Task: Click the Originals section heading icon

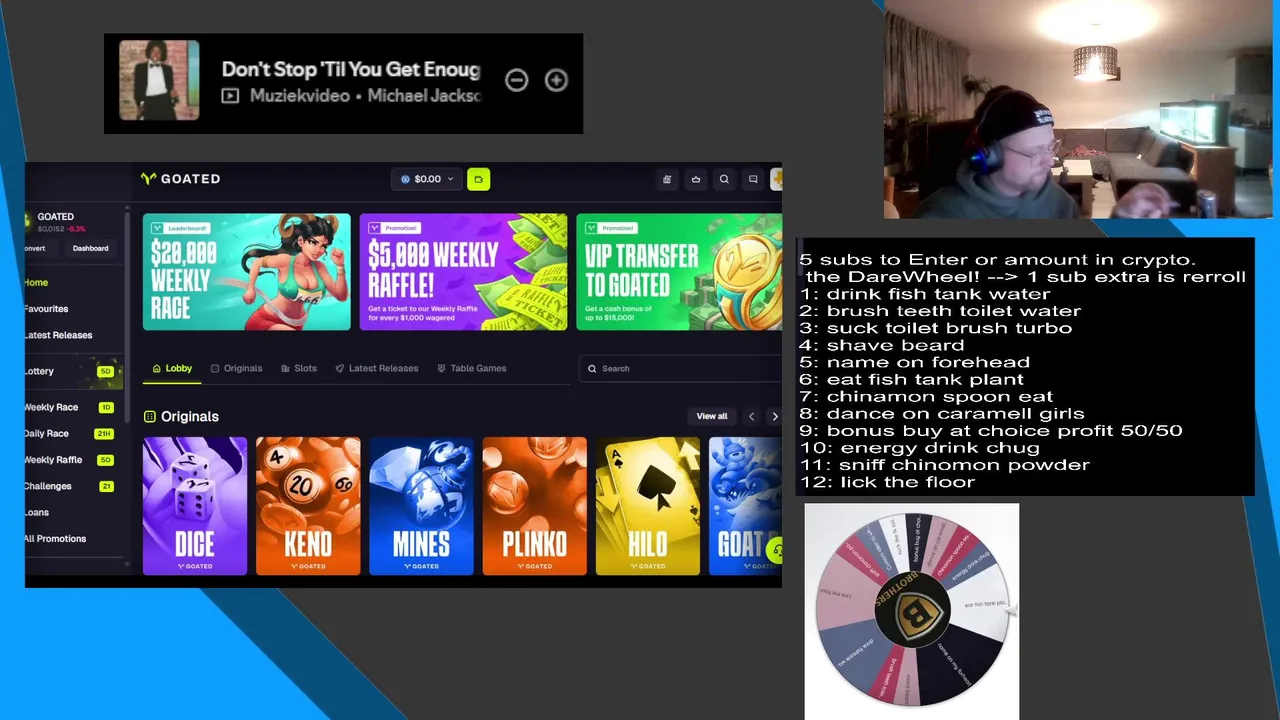Action: click(150, 416)
